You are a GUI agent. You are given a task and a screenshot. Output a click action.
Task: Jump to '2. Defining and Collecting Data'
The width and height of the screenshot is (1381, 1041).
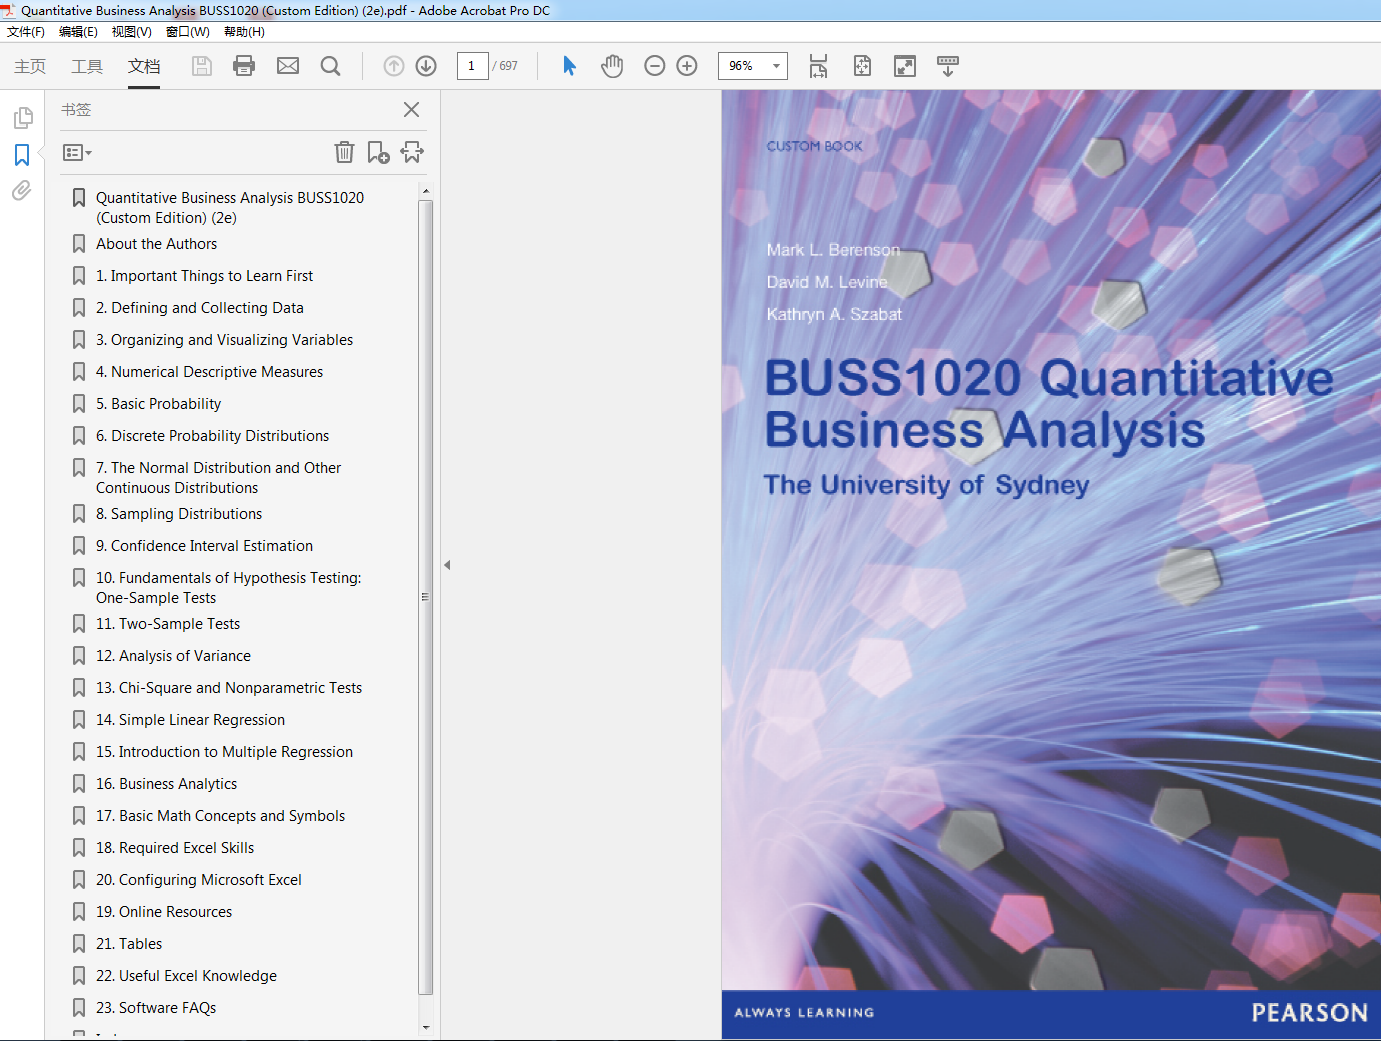[200, 308]
